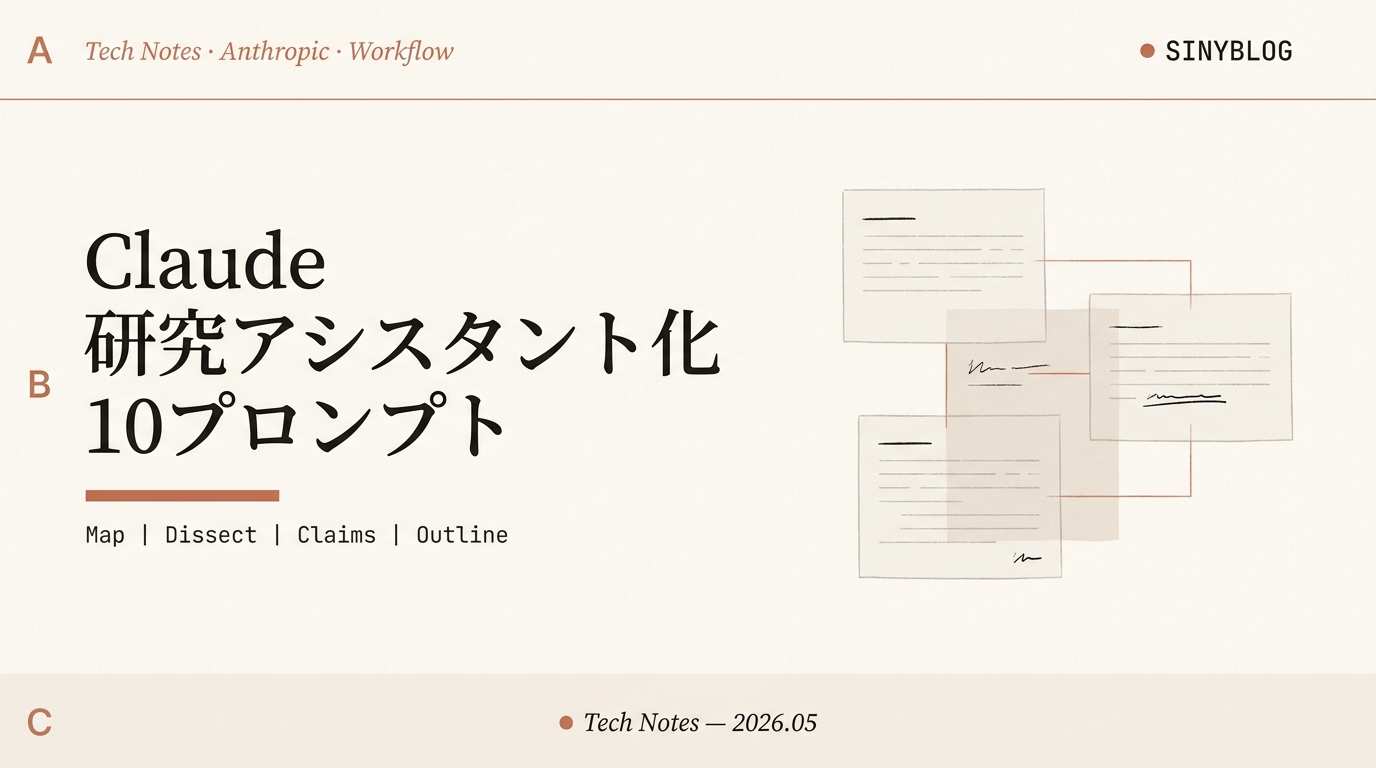Click the "Claude" title line
This screenshot has width=1376, height=768.
point(206,262)
